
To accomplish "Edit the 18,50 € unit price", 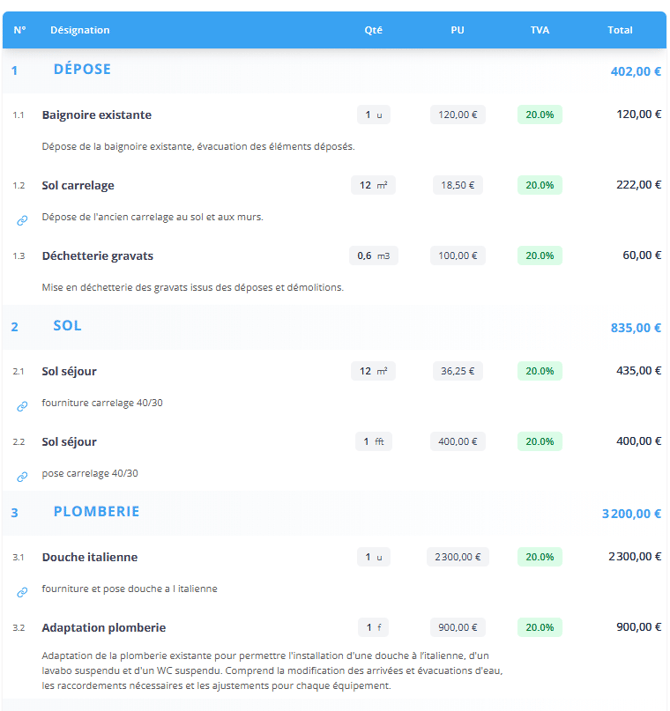I will (457, 185).
